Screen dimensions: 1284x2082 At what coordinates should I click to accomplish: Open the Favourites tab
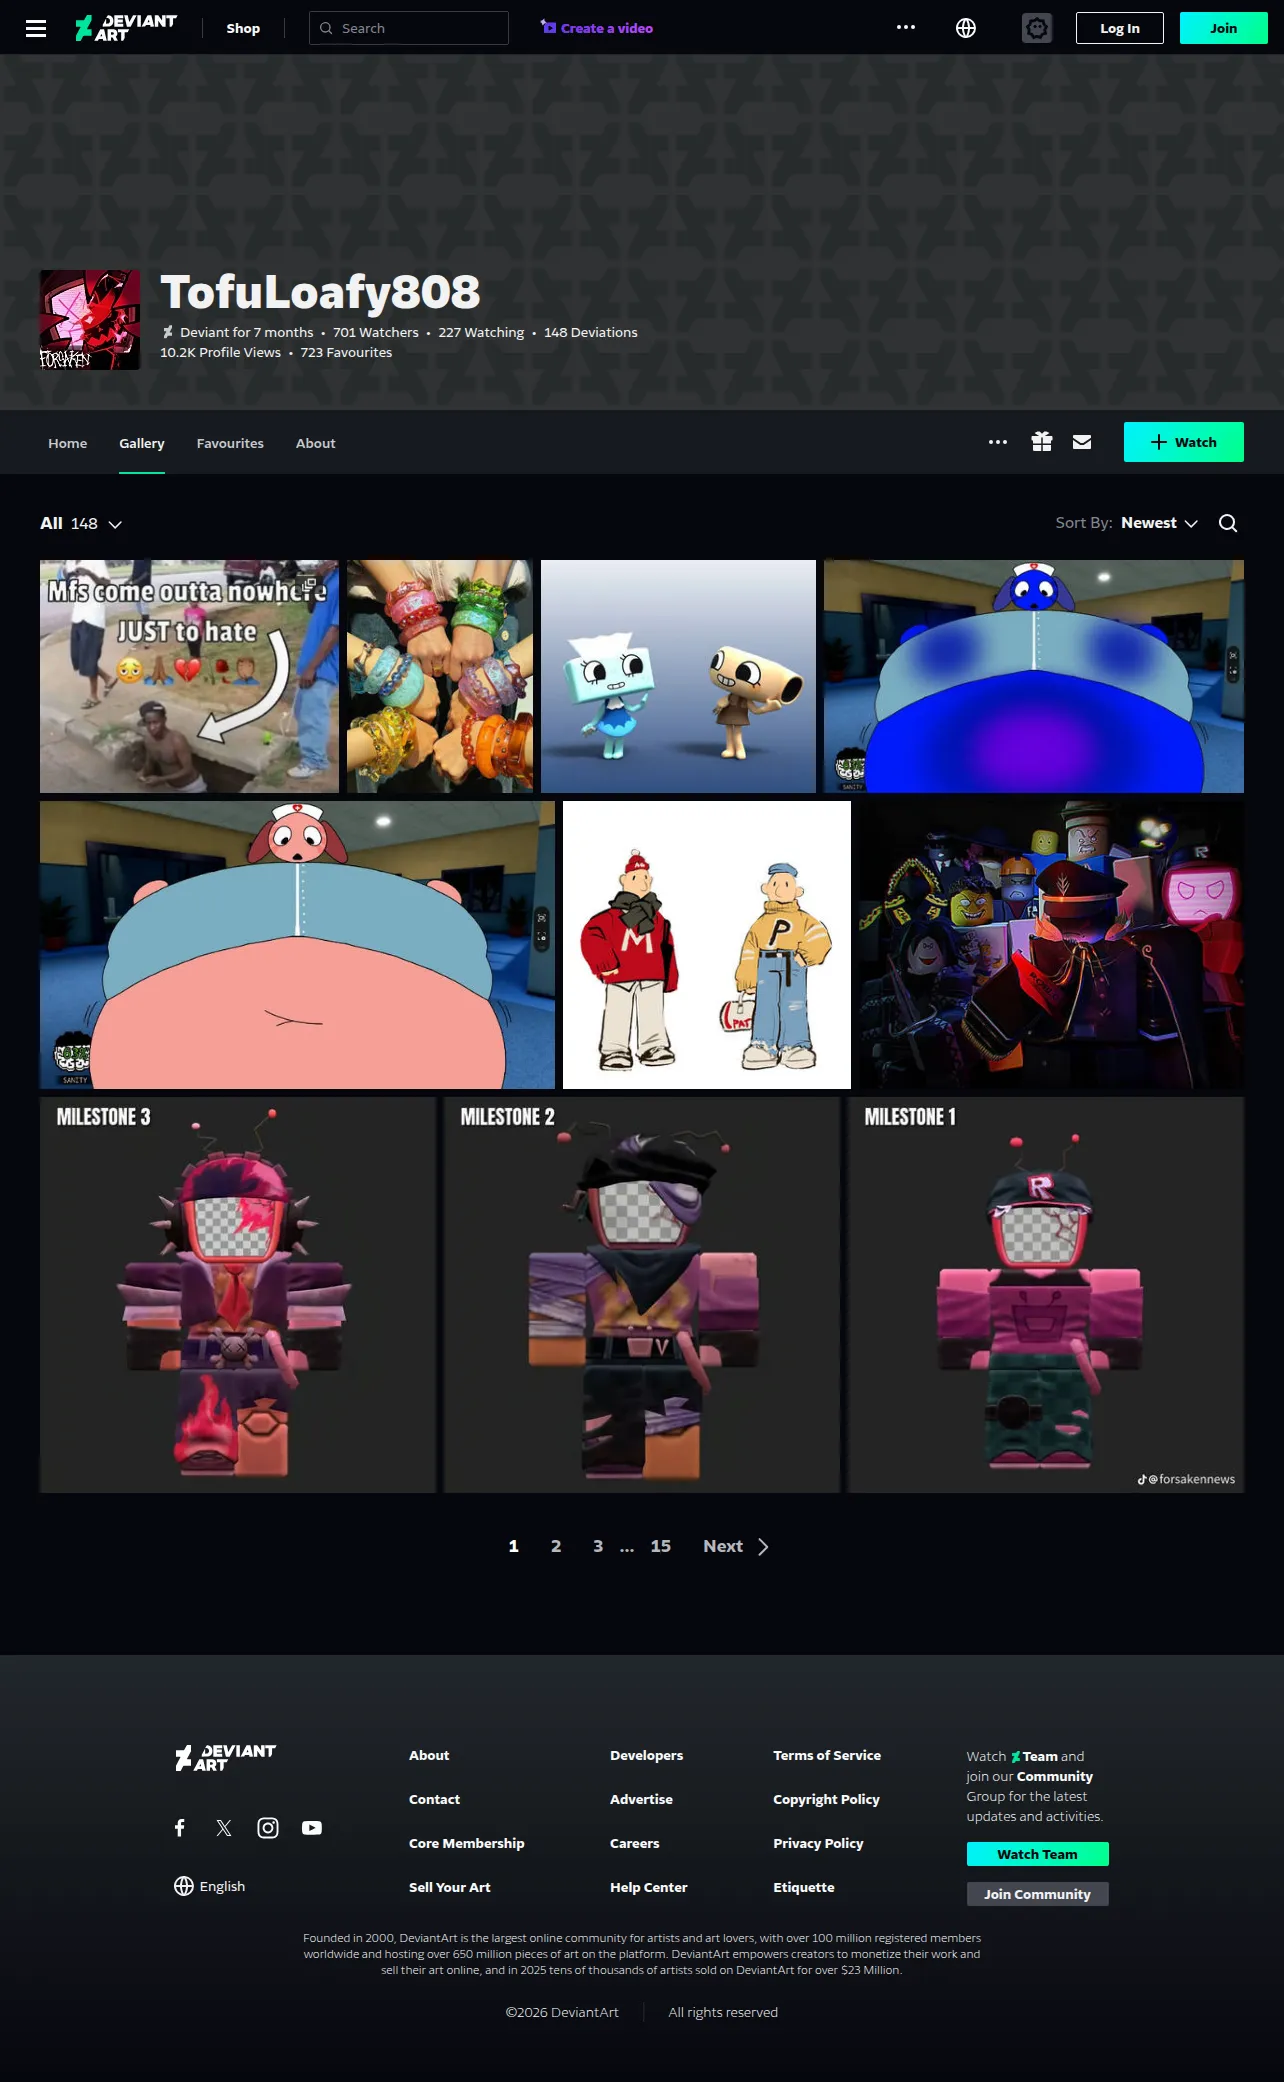tap(230, 443)
